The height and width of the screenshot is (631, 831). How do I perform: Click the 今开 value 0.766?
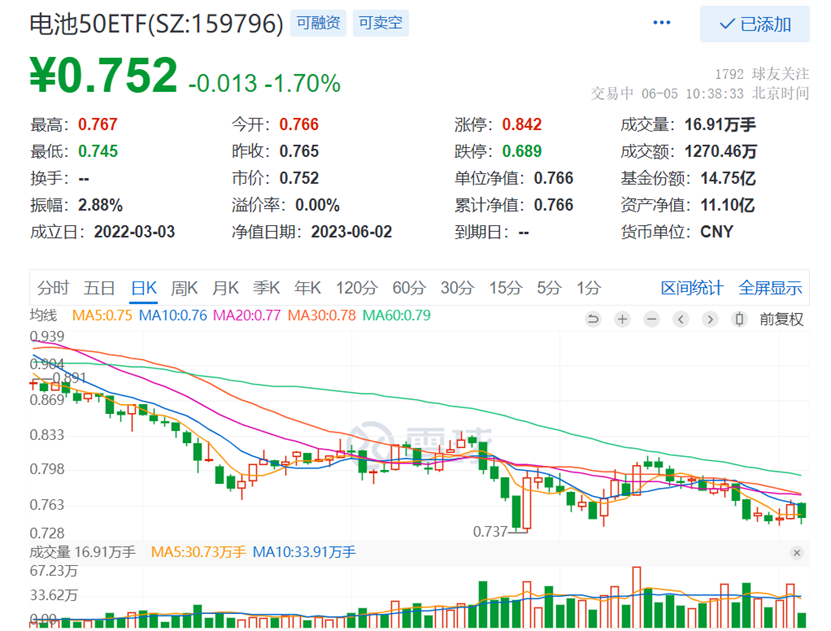point(299,125)
